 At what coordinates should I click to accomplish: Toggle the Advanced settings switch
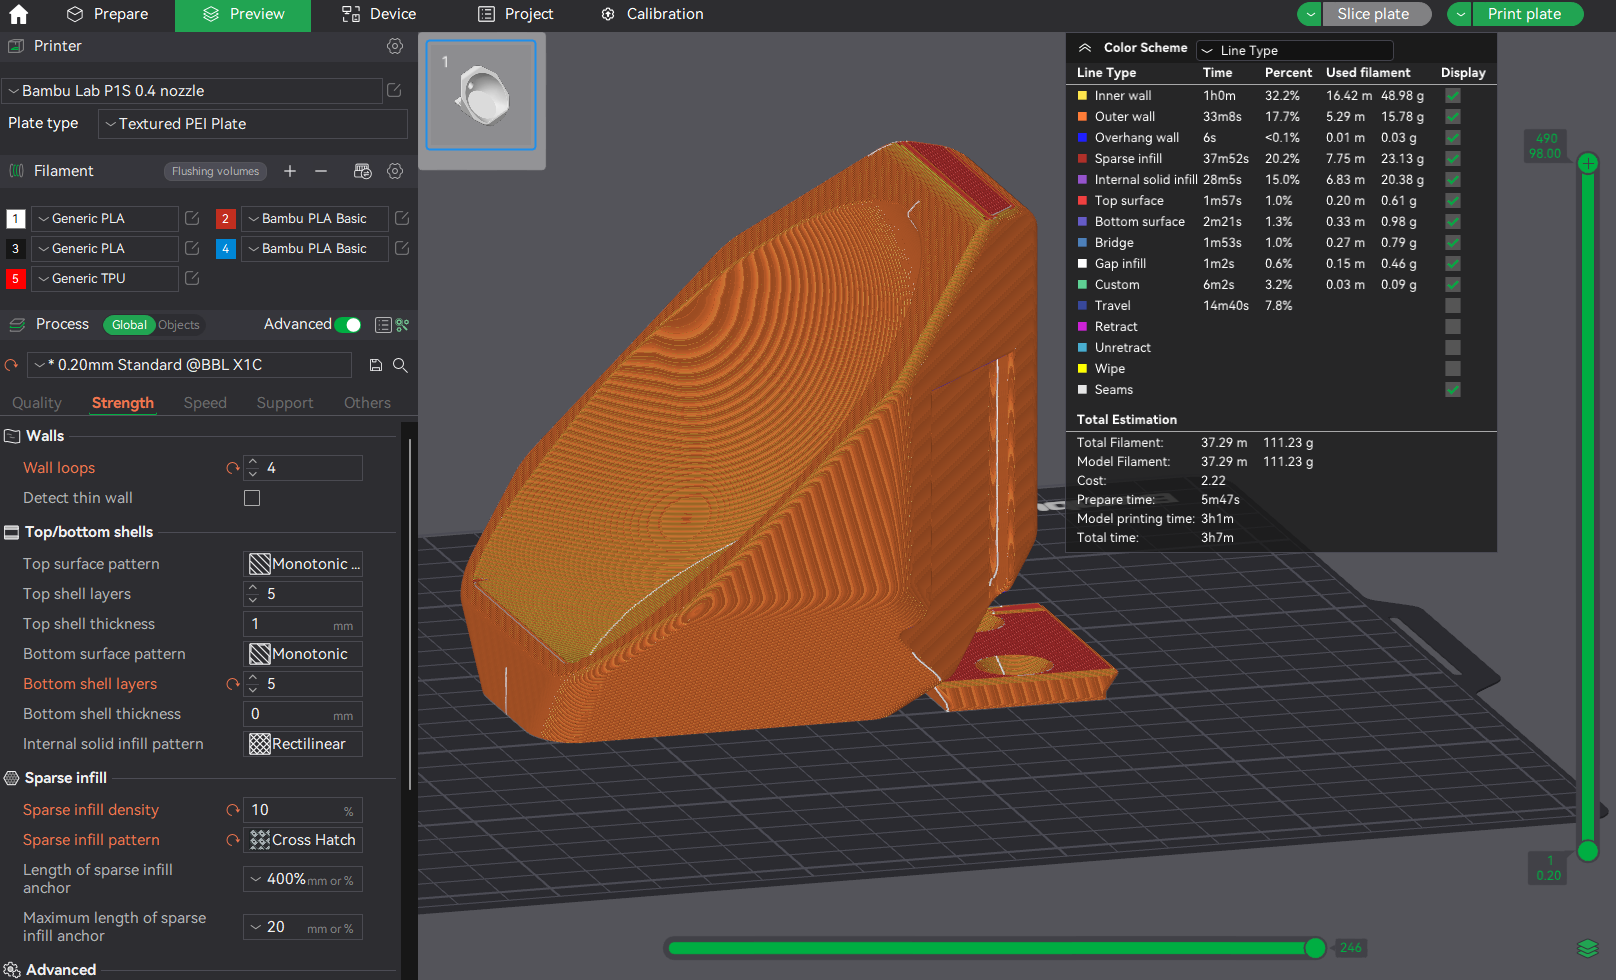coord(347,325)
